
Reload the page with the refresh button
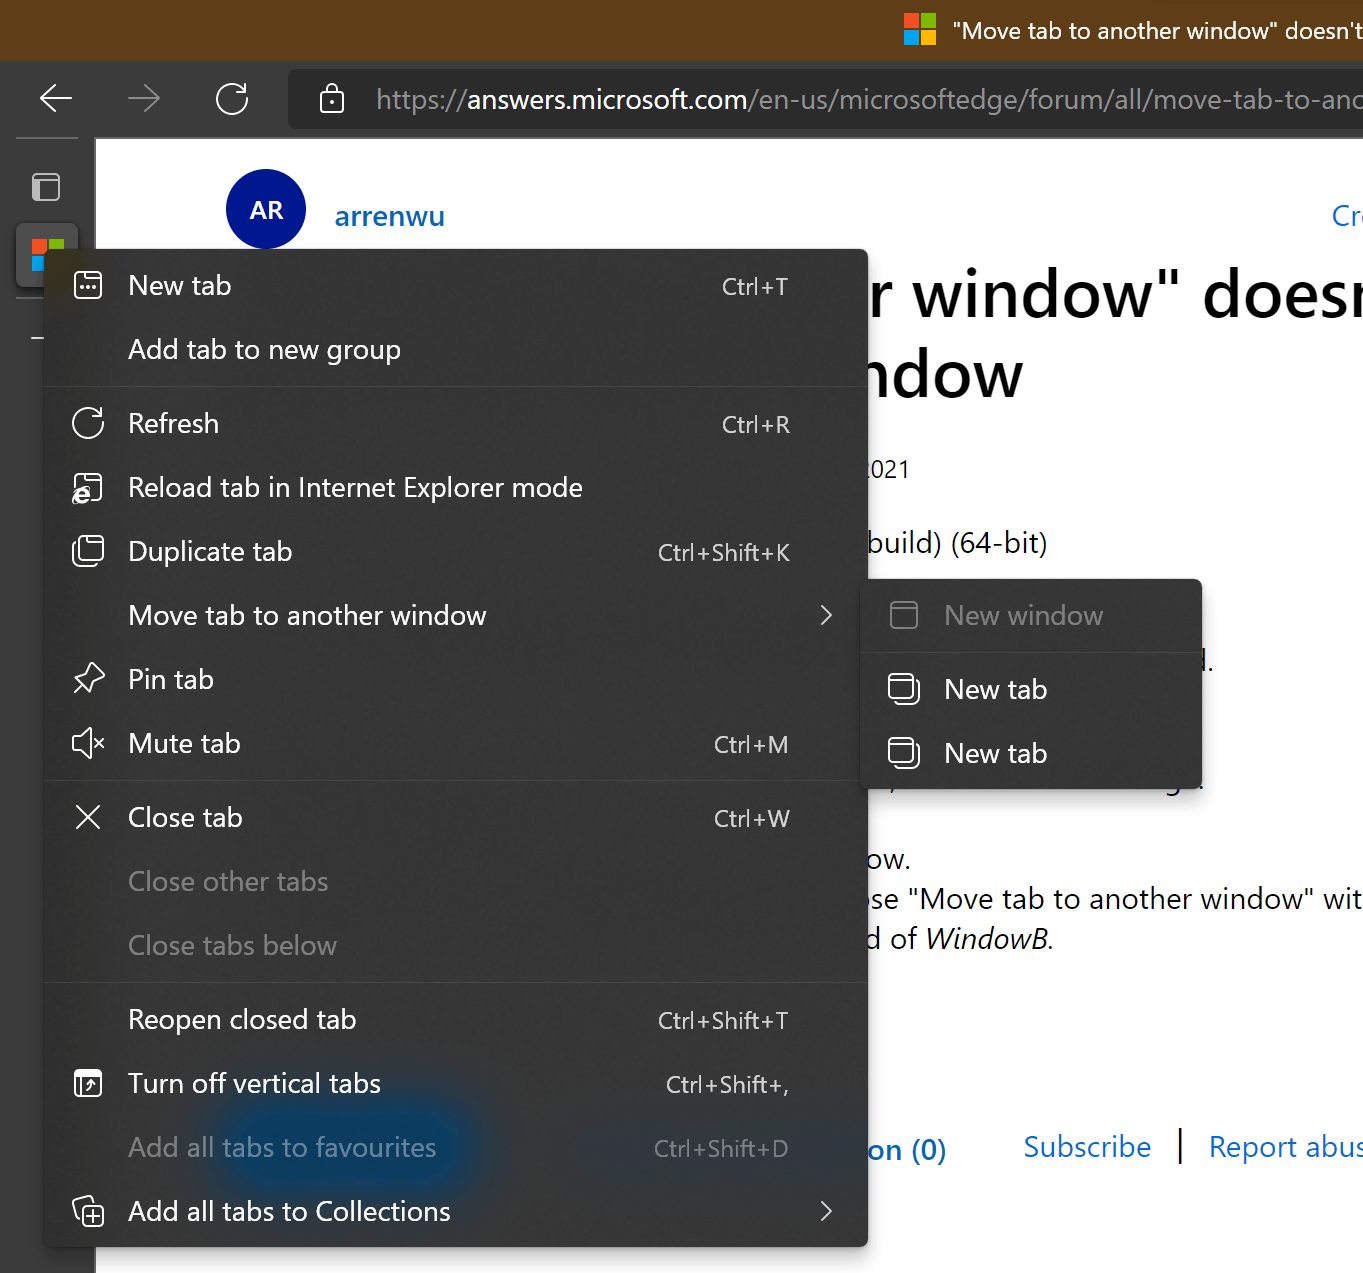(232, 98)
